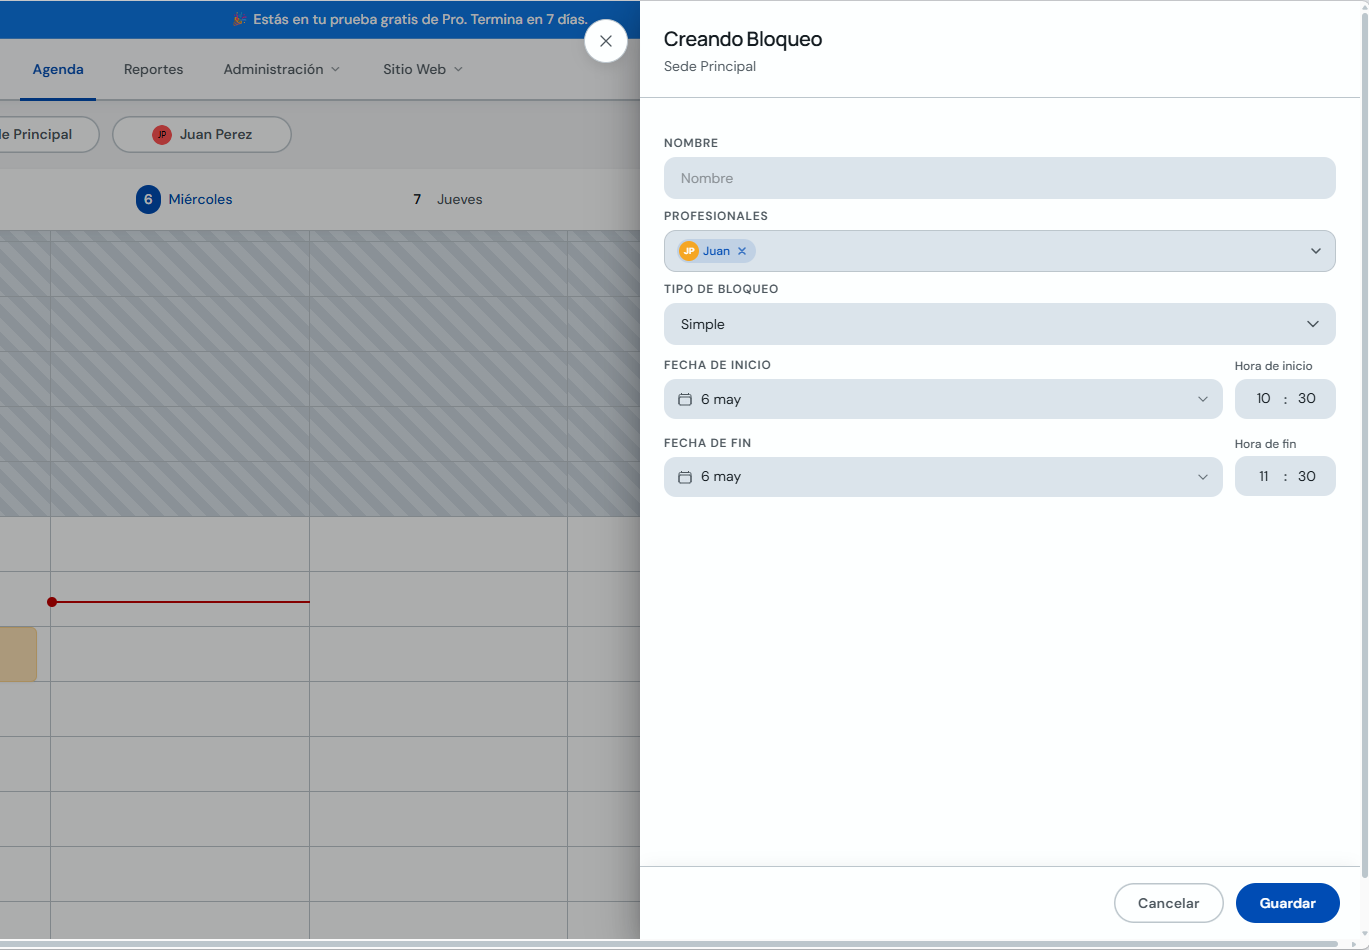Focus the Nombre input field
The width and height of the screenshot is (1369, 950).
coord(1000,178)
